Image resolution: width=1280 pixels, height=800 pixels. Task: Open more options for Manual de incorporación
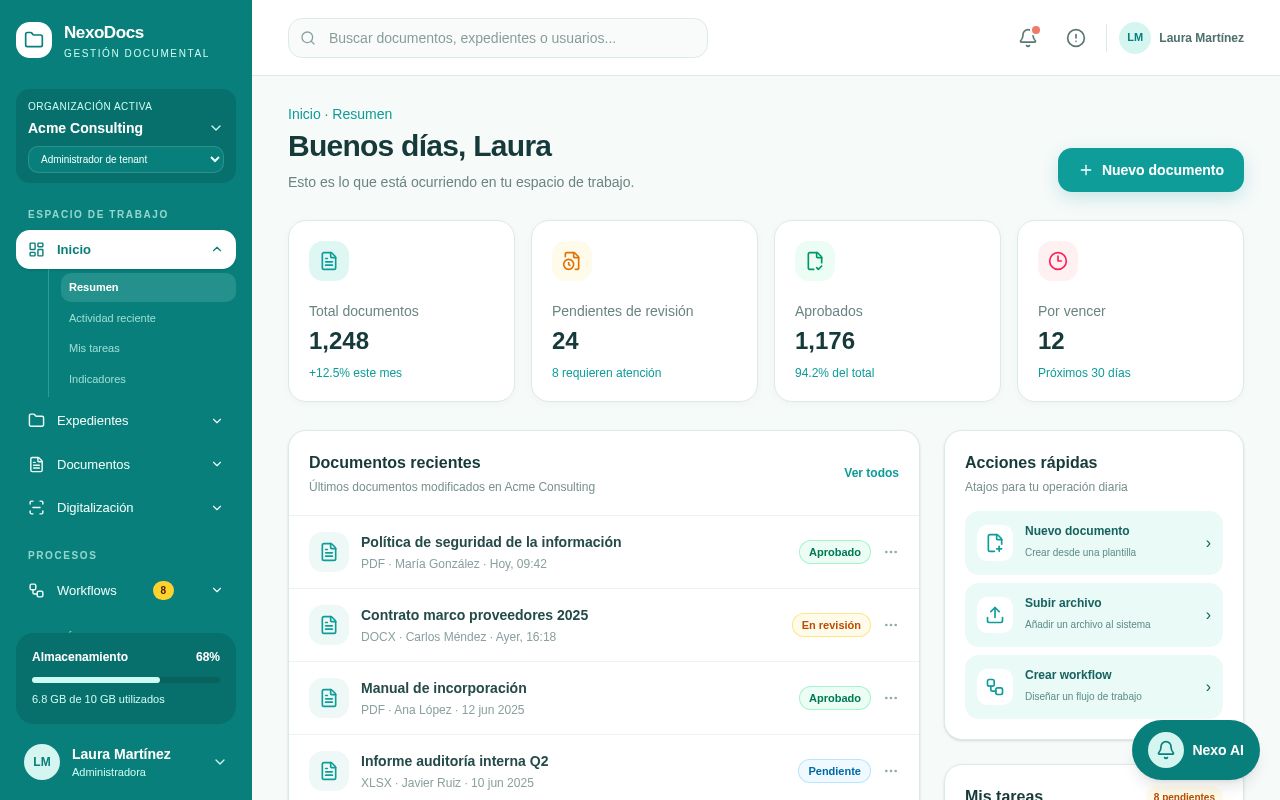coord(891,698)
